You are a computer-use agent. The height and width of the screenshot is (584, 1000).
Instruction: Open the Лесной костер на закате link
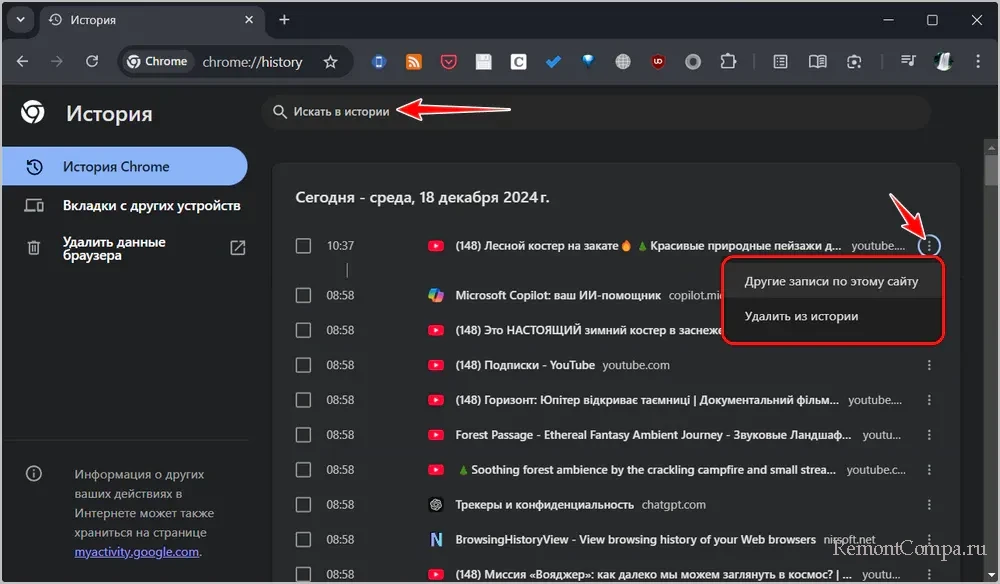(648, 245)
